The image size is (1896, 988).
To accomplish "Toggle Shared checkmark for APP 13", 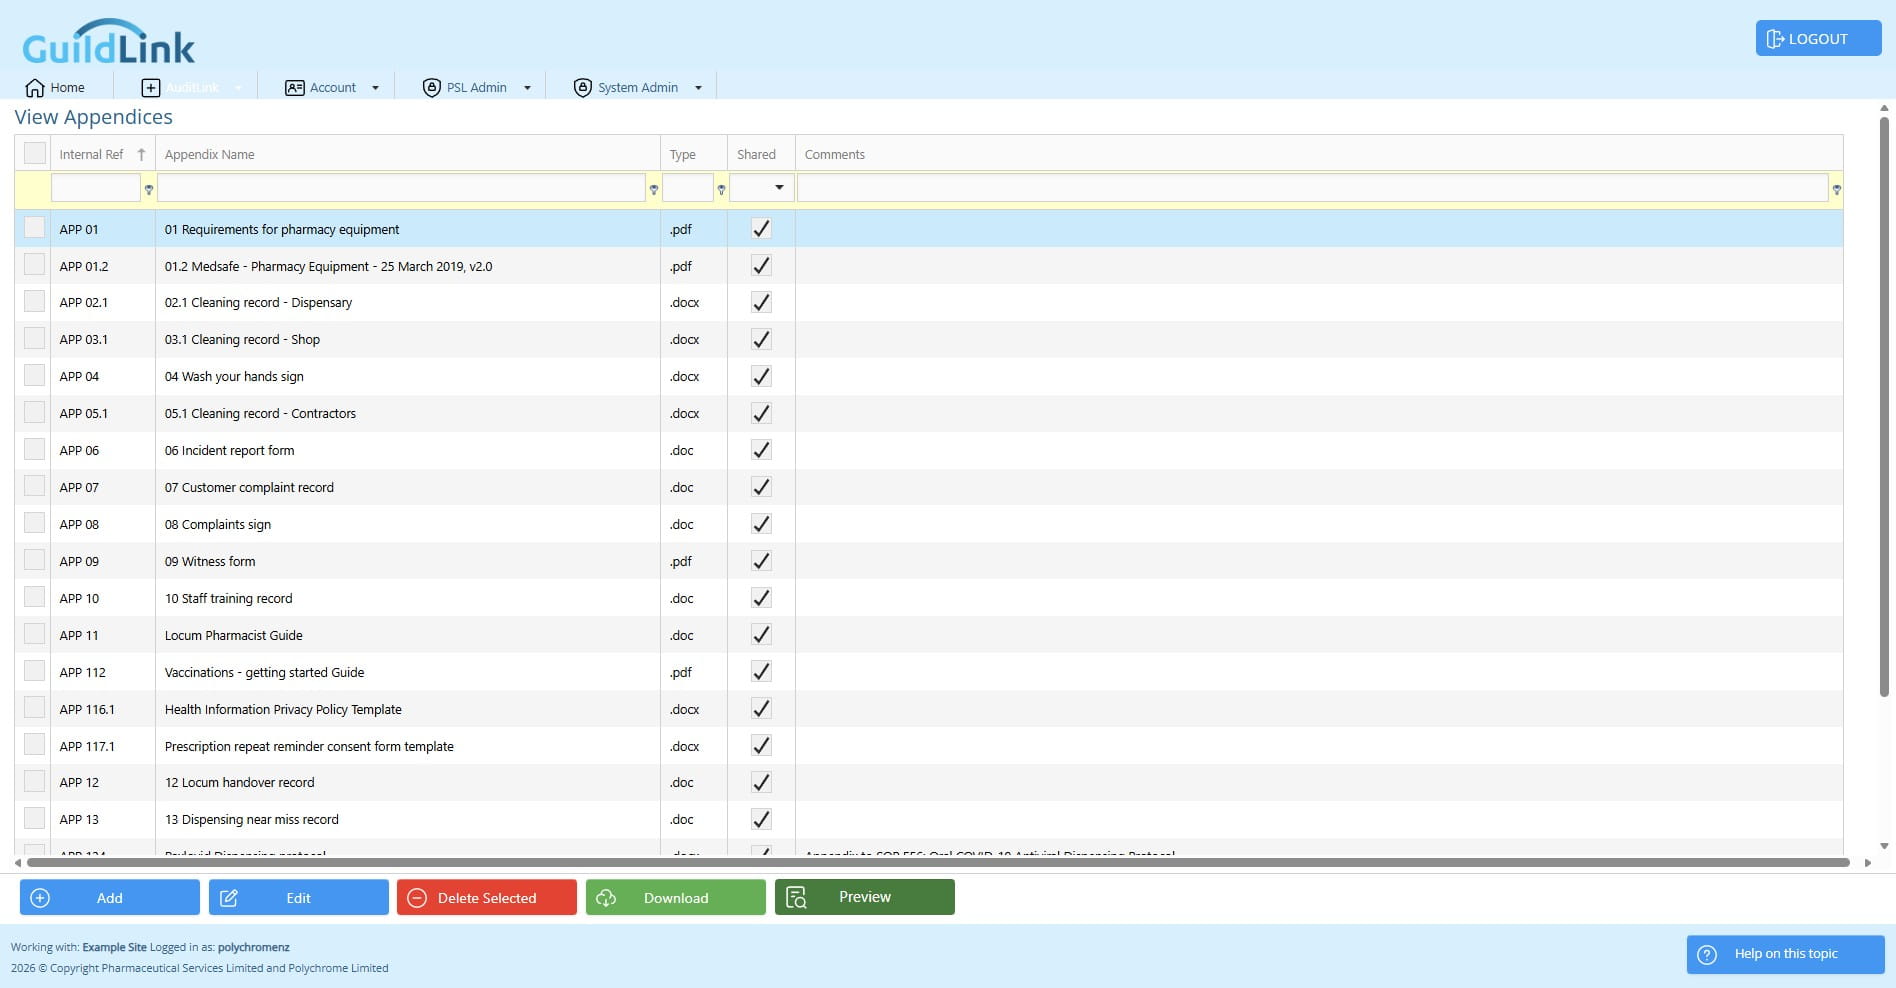I will [x=761, y=819].
